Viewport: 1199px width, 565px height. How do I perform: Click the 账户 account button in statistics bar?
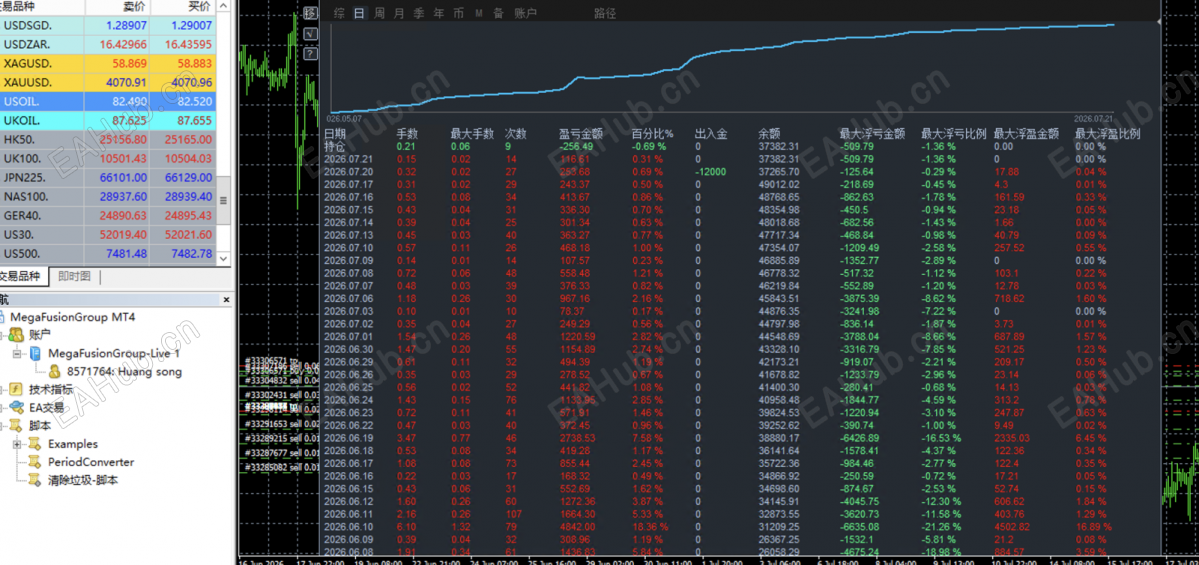(x=525, y=14)
